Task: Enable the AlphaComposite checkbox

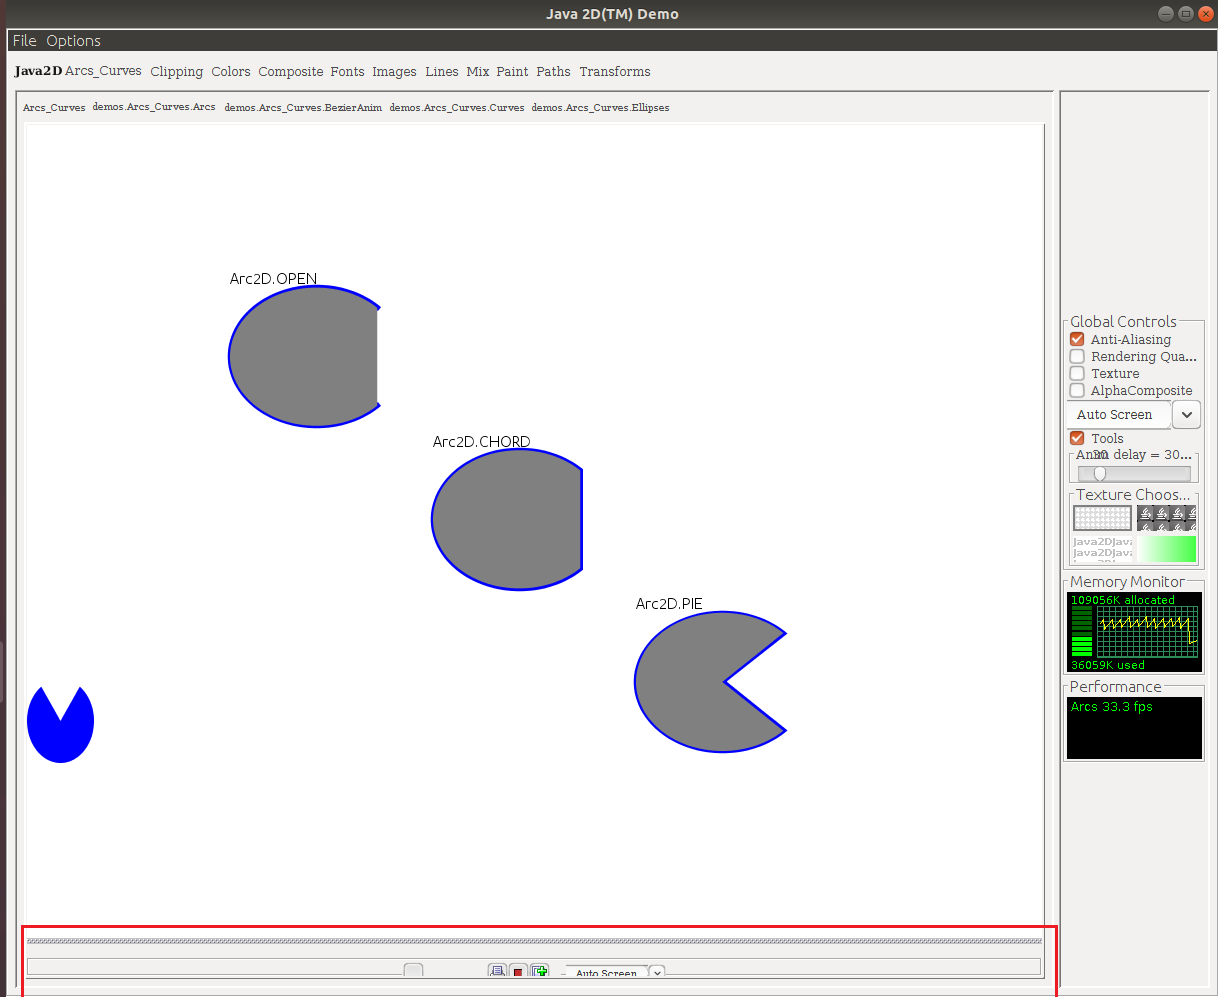Action: [x=1077, y=390]
